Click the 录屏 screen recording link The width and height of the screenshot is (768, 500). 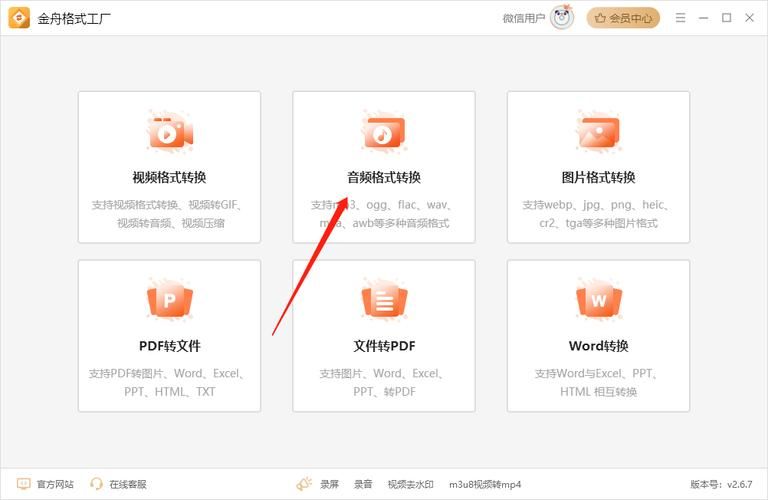[x=330, y=484]
